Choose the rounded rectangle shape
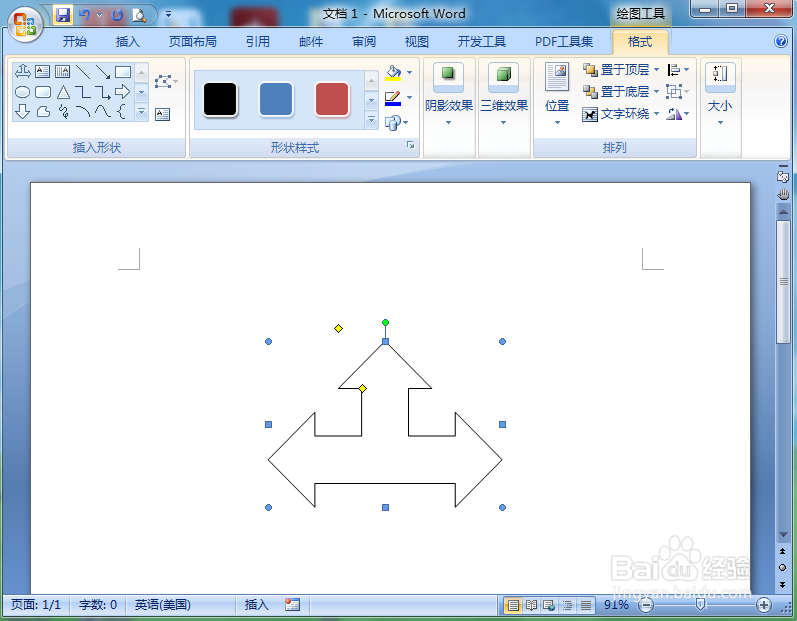797x621 pixels. click(x=43, y=92)
